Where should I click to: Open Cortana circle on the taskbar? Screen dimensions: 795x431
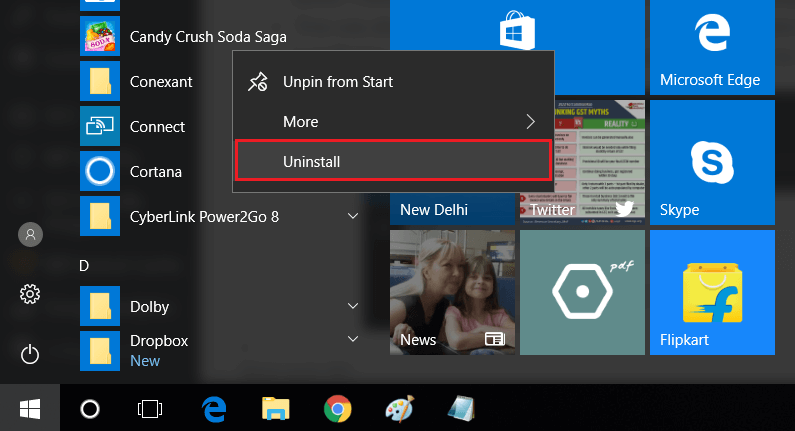[90, 409]
